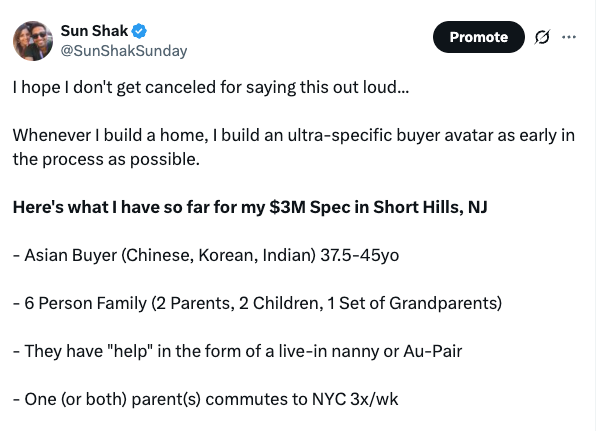Click the live-in nanny bullet line
The image size is (596, 431).
(x=238, y=351)
